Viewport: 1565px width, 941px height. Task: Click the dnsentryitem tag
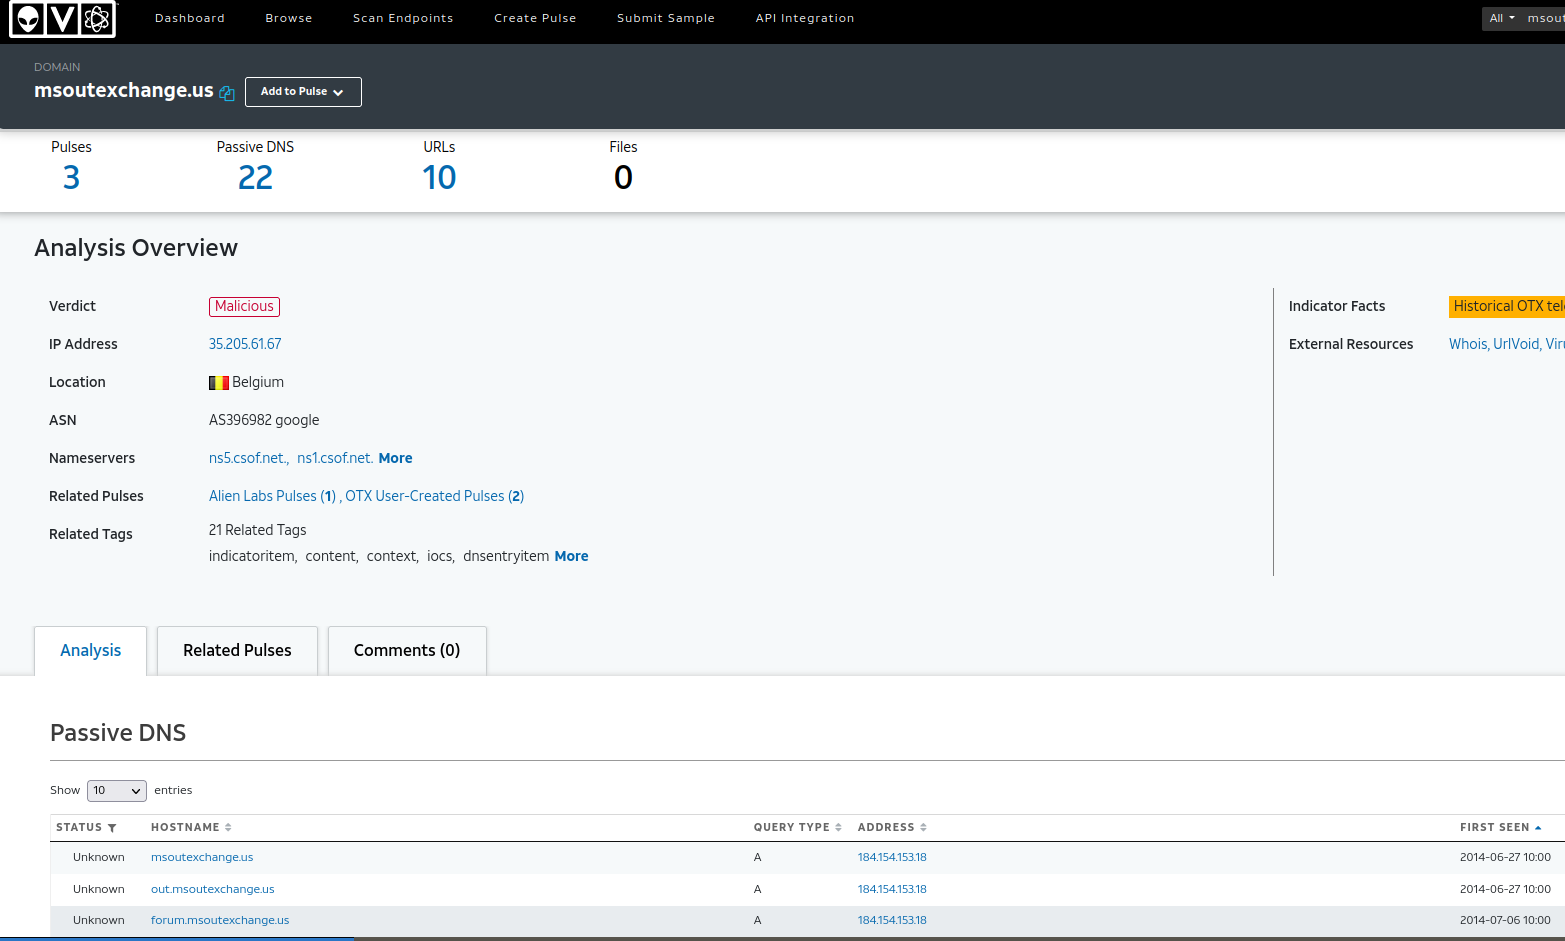(x=506, y=556)
